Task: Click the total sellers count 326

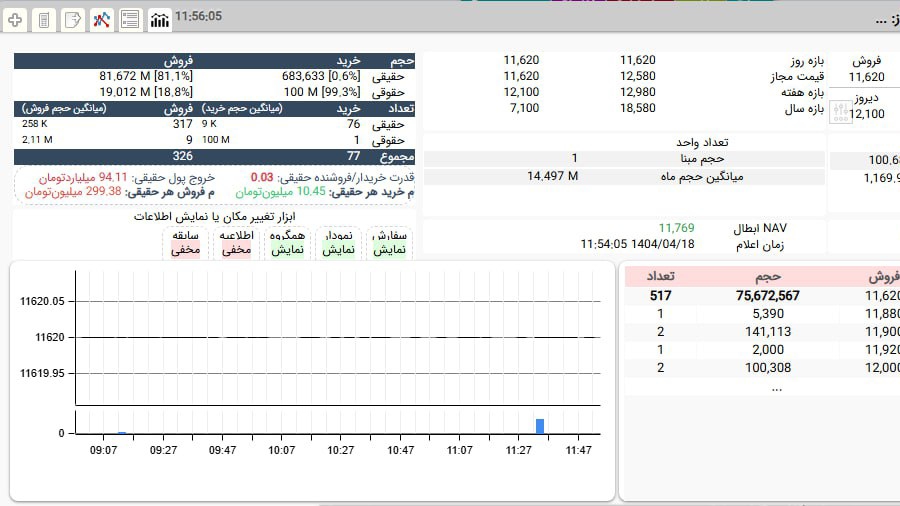Action: click(x=183, y=156)
